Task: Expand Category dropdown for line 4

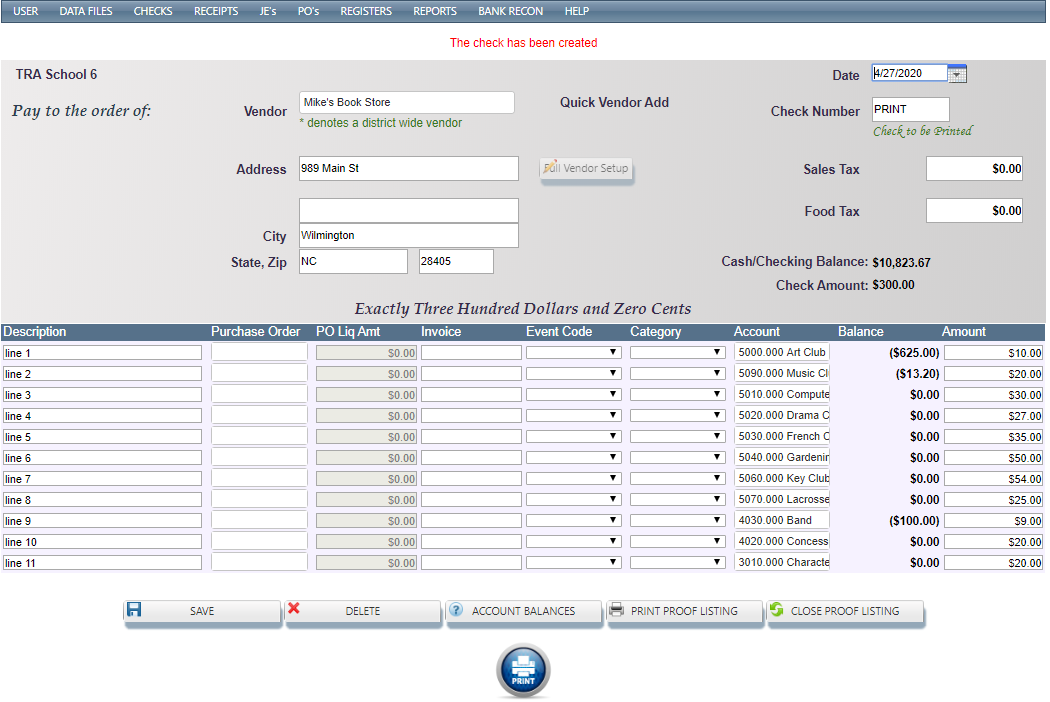Action: tap(678, 415)
